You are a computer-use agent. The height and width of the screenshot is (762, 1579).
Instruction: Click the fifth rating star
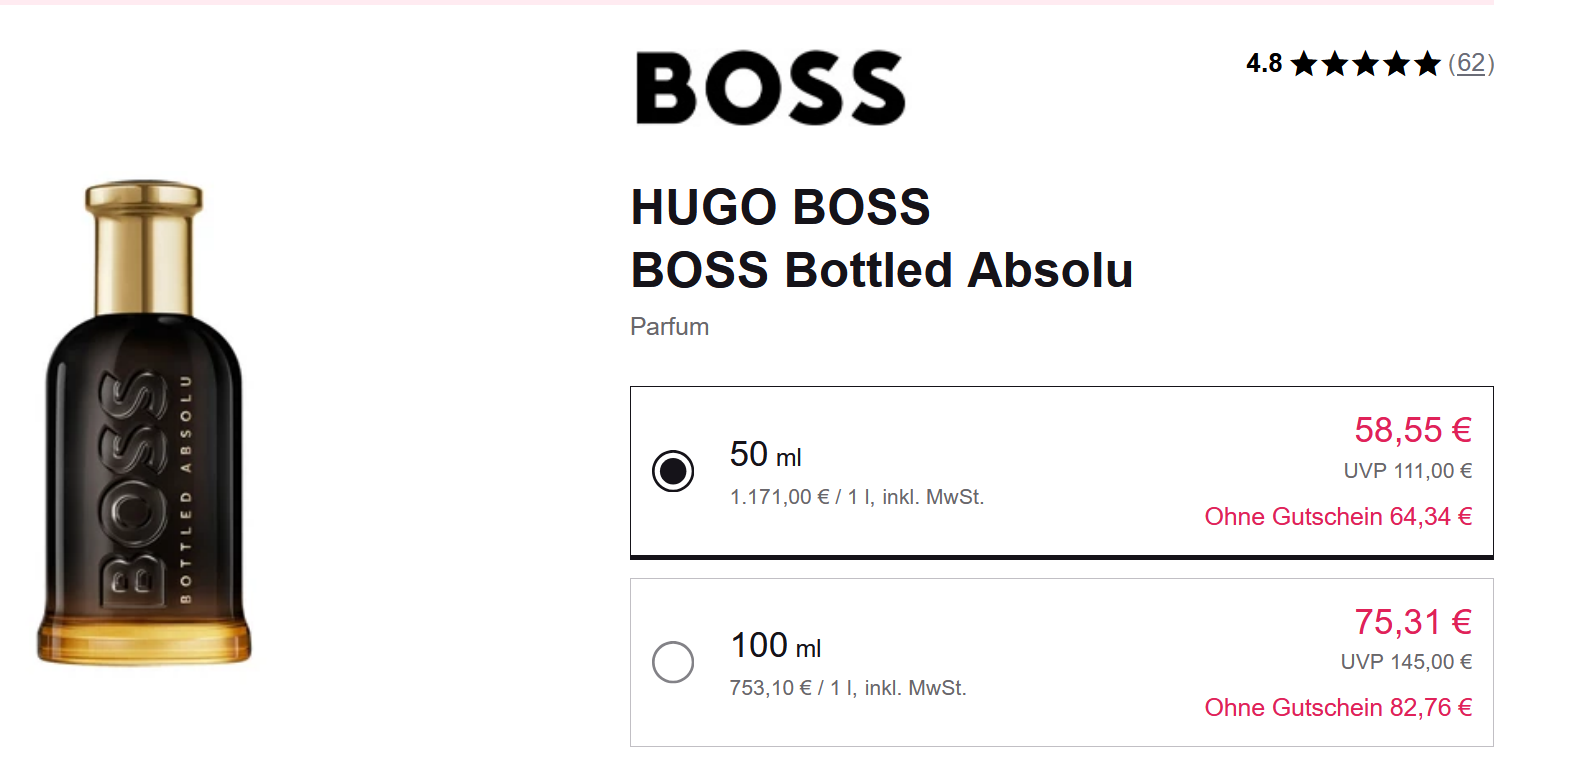[1427, 65]
